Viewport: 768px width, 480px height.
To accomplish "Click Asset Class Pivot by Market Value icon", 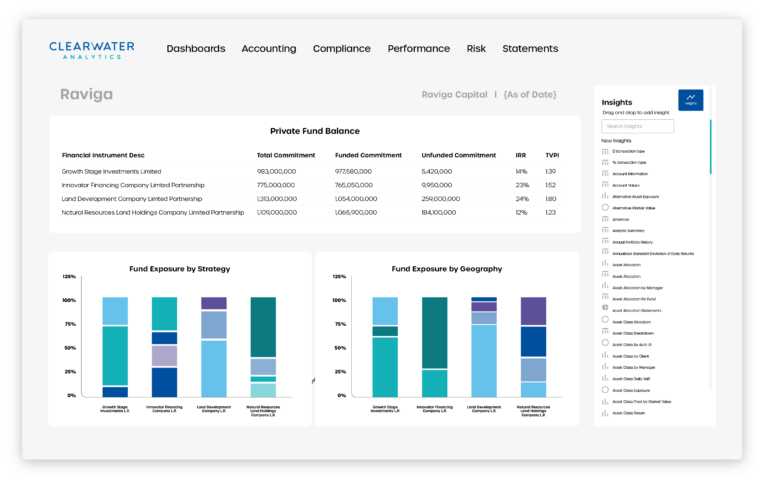I will (x=605, y=401).
